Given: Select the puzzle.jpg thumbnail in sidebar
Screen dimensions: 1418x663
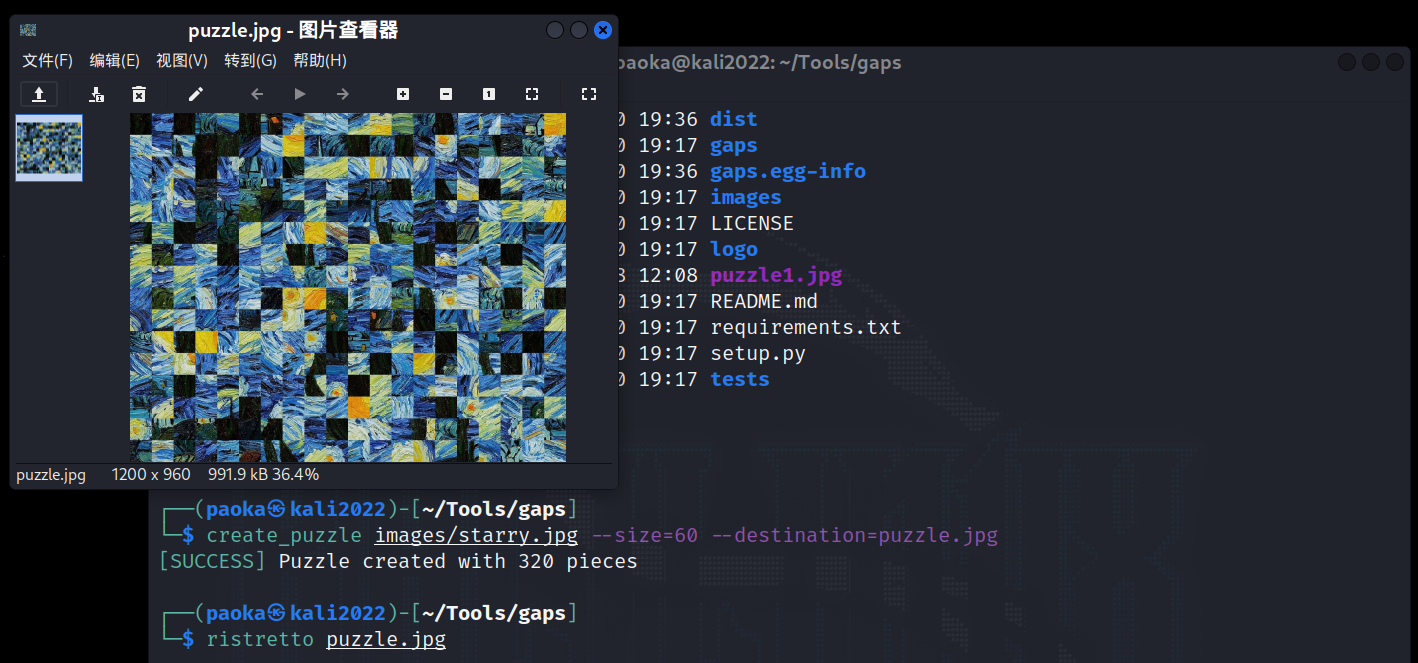Looking at the screenshot, I should point(49,147).
